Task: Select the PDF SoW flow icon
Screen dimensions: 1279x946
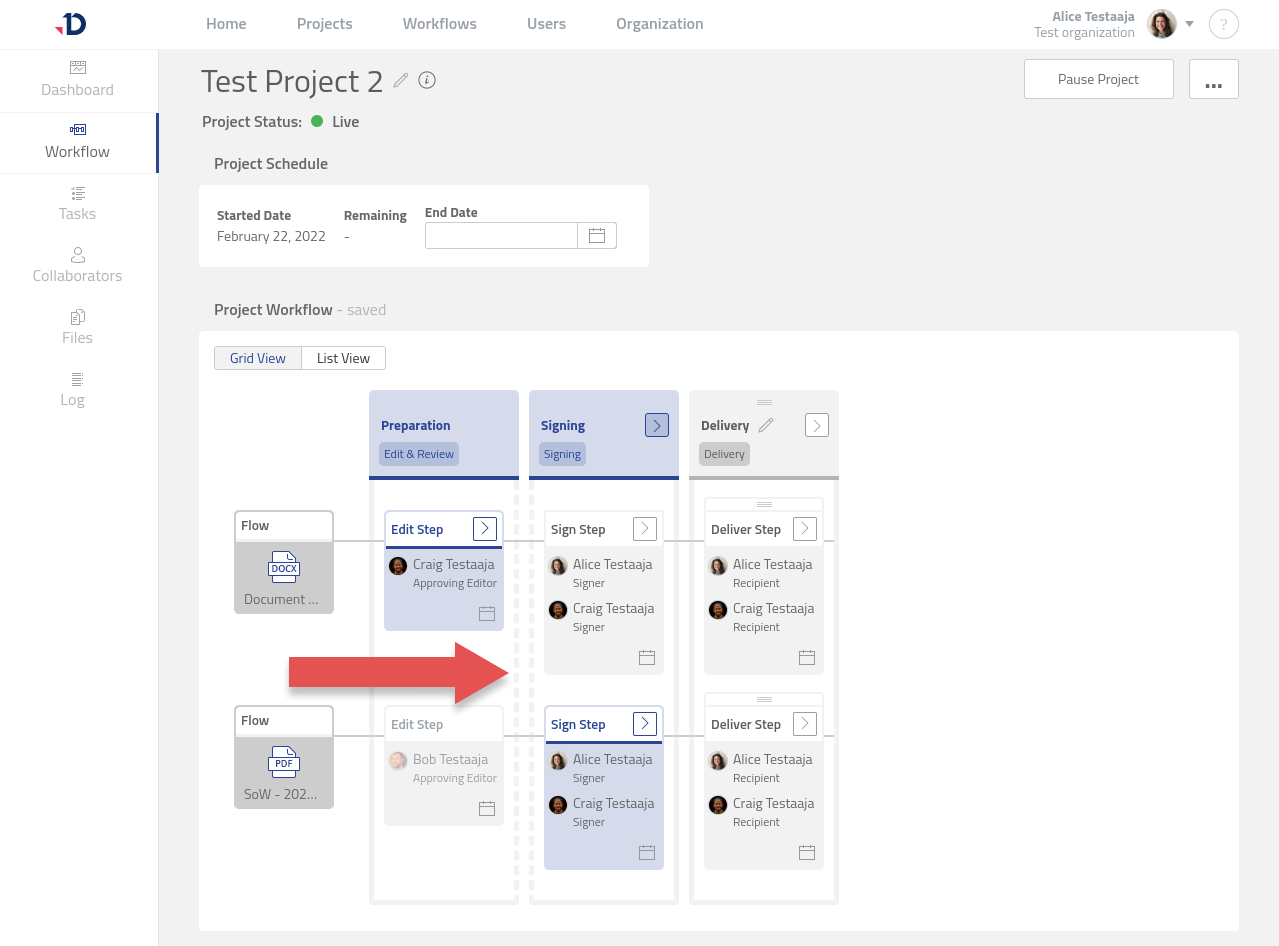Action: pyautogui.click(x=284, y=763)
